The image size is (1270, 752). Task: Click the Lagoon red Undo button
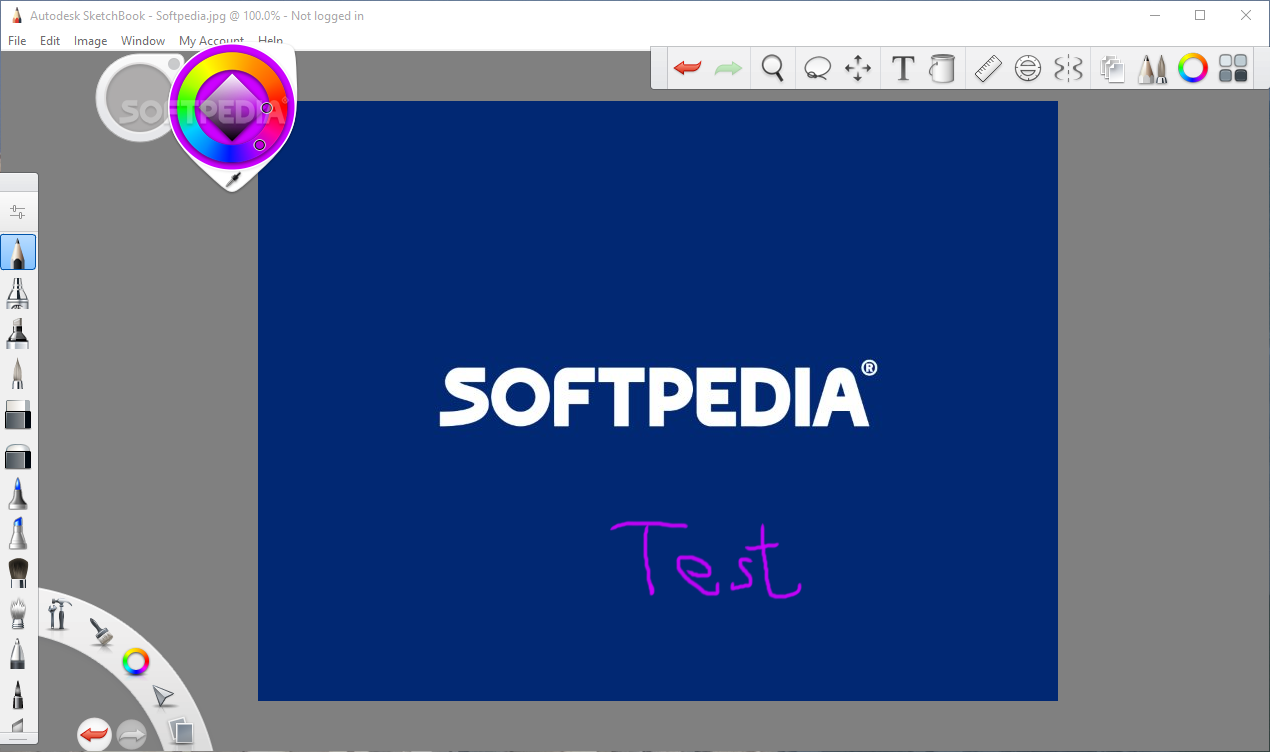click(94, 735)
